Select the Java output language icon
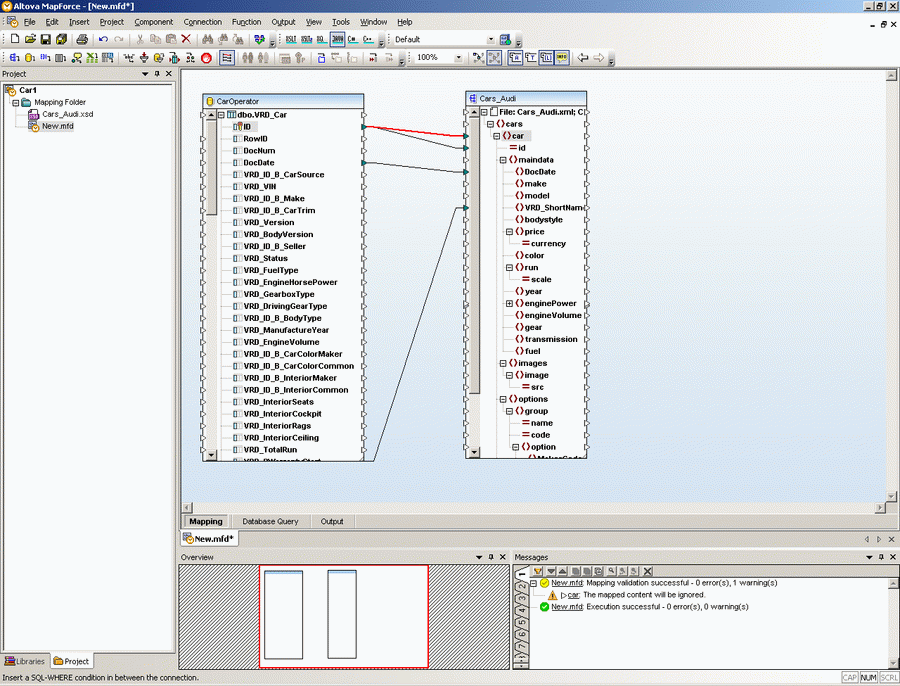The width and height of the screenshot is (900, 686). tap(338, 39)
